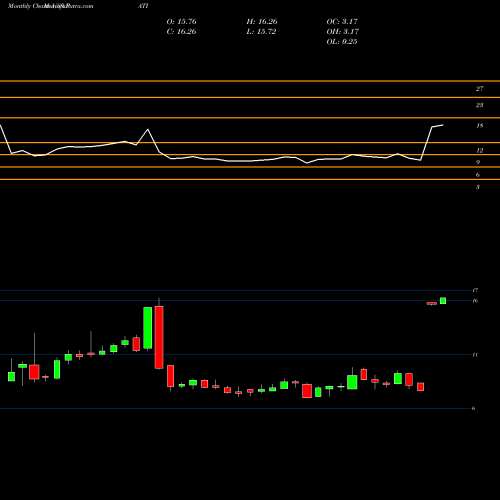Select the OC: 3.17 reading

coord(342,22)
